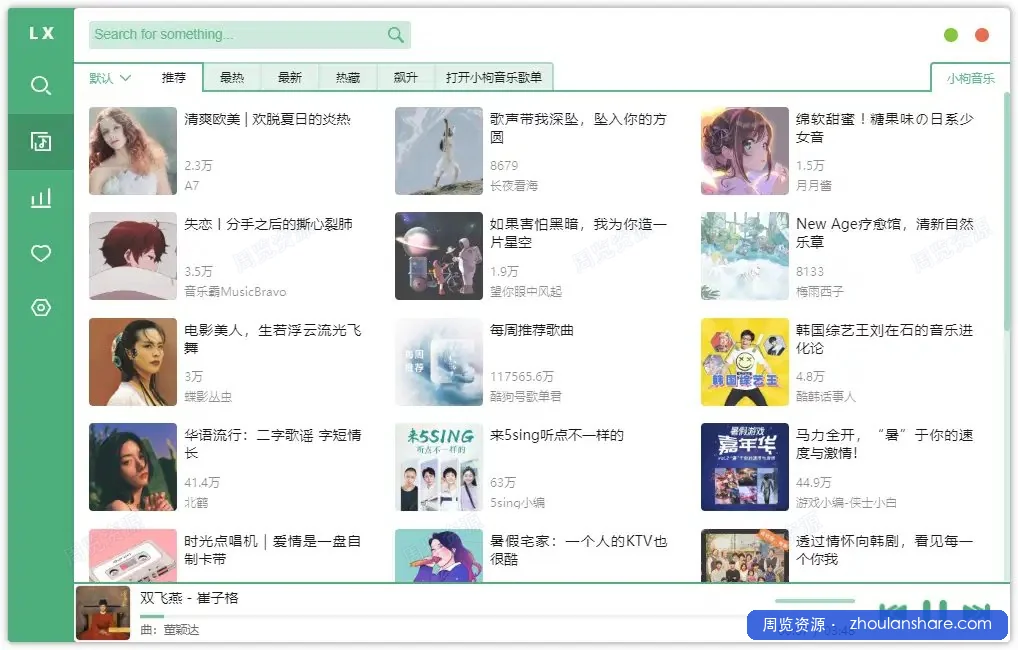
Task: Click now-playing title 双飞燕 - 崔子格
Action: (x=189, y=598)
